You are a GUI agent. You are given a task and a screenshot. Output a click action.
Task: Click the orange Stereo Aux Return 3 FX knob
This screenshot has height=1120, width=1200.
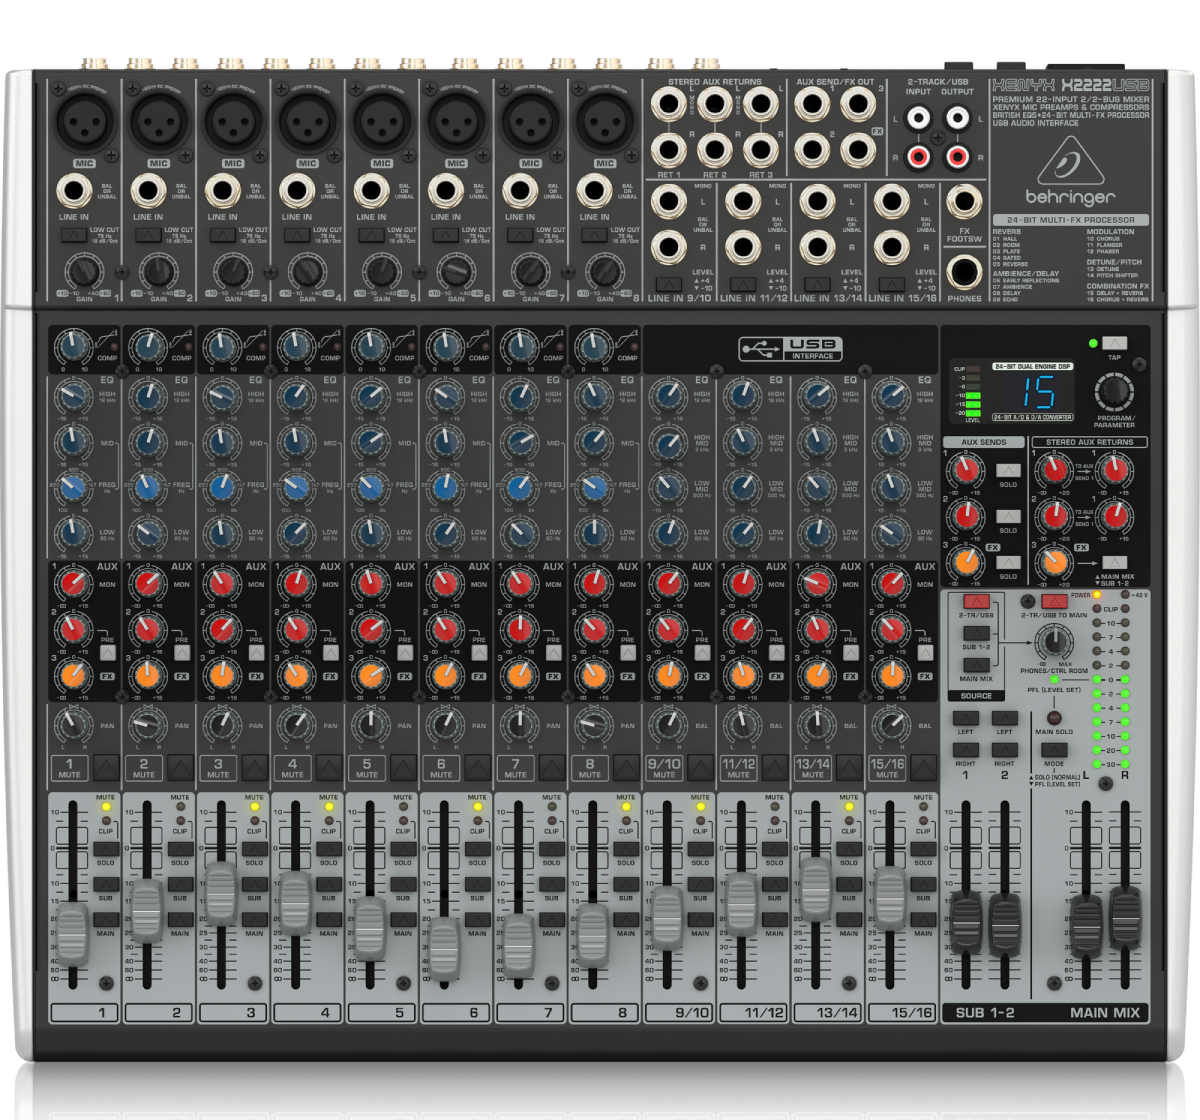tap(1053, 561)
